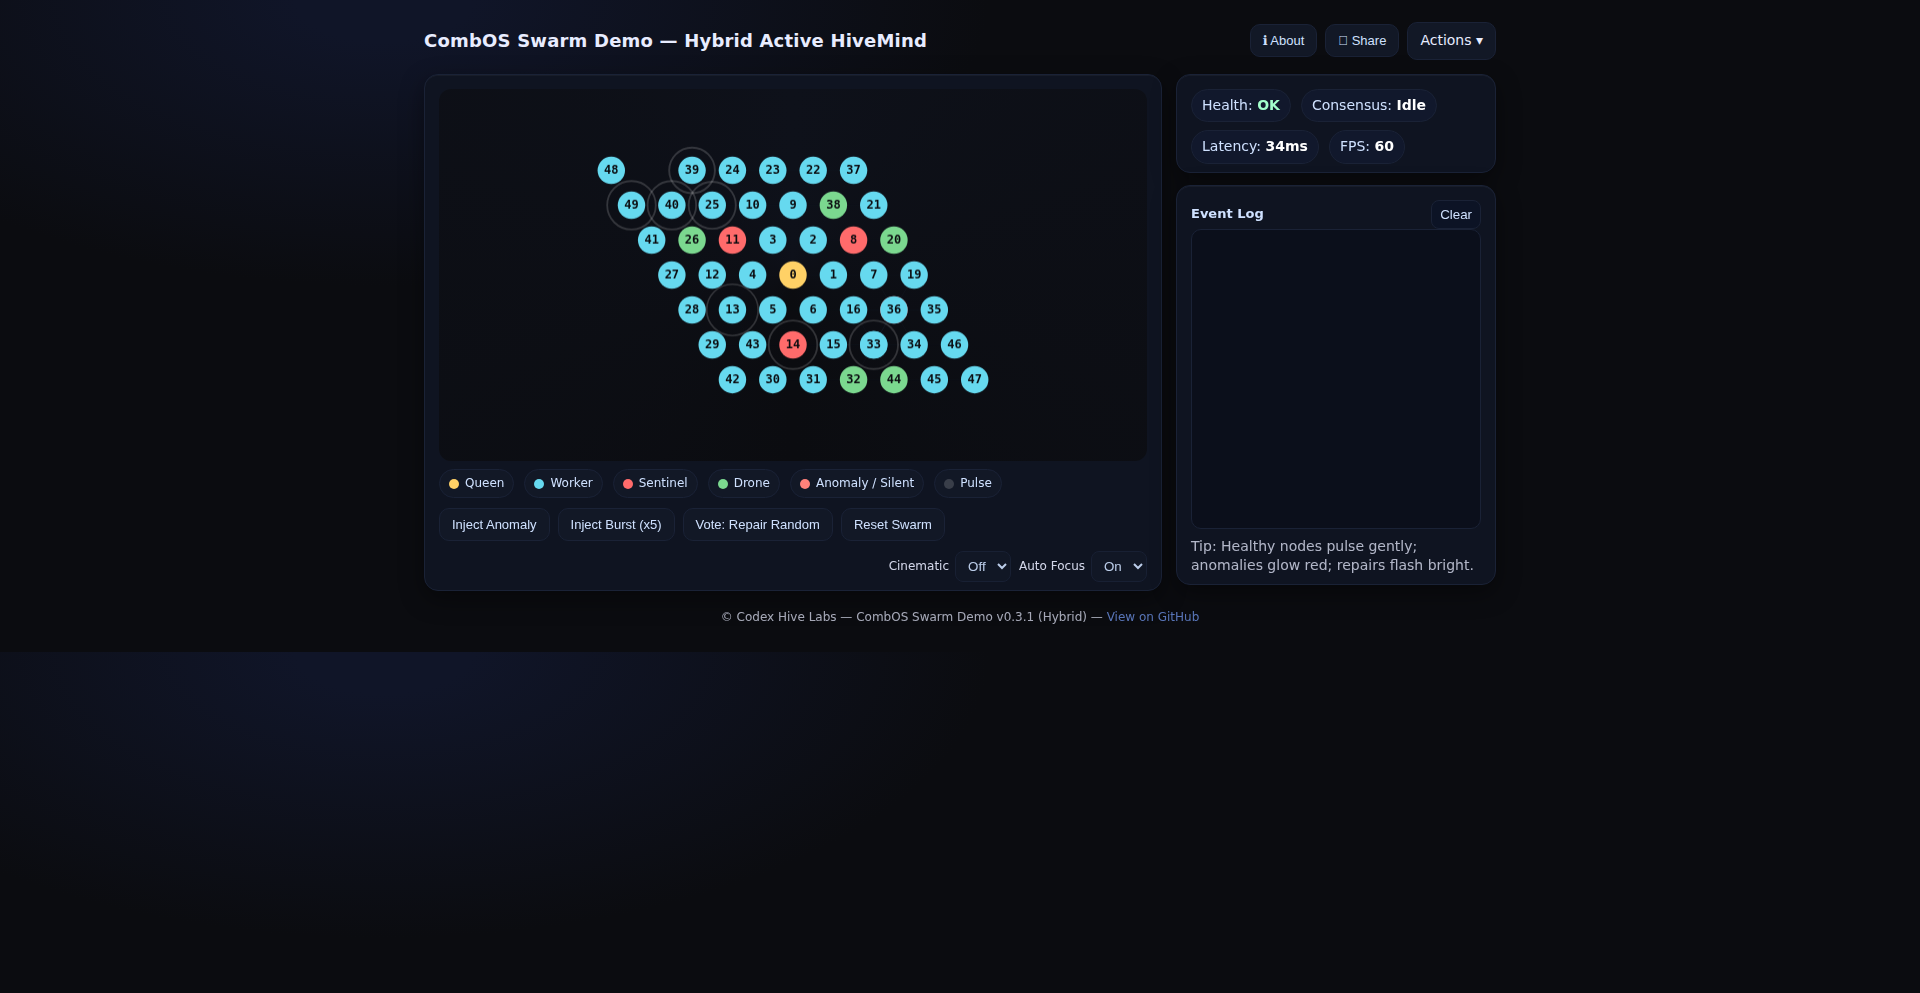Viewport: 1920px width, 993px height.
Task: Click the Latency: 34ms indicator
Action: (1255, 147)
